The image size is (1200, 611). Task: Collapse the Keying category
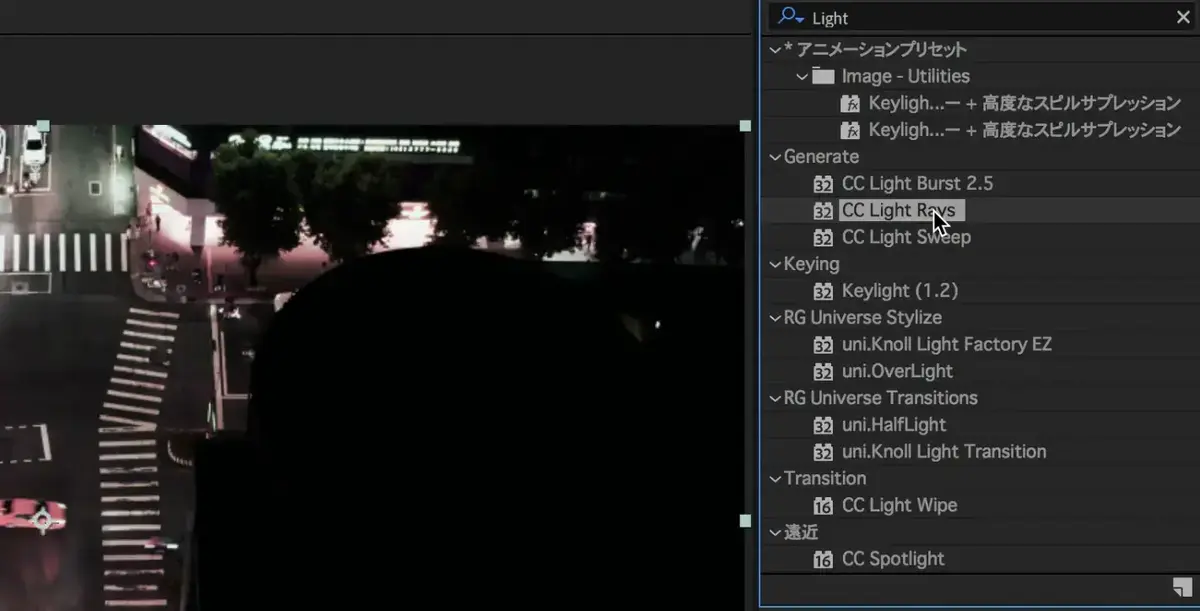click(773, 264)
